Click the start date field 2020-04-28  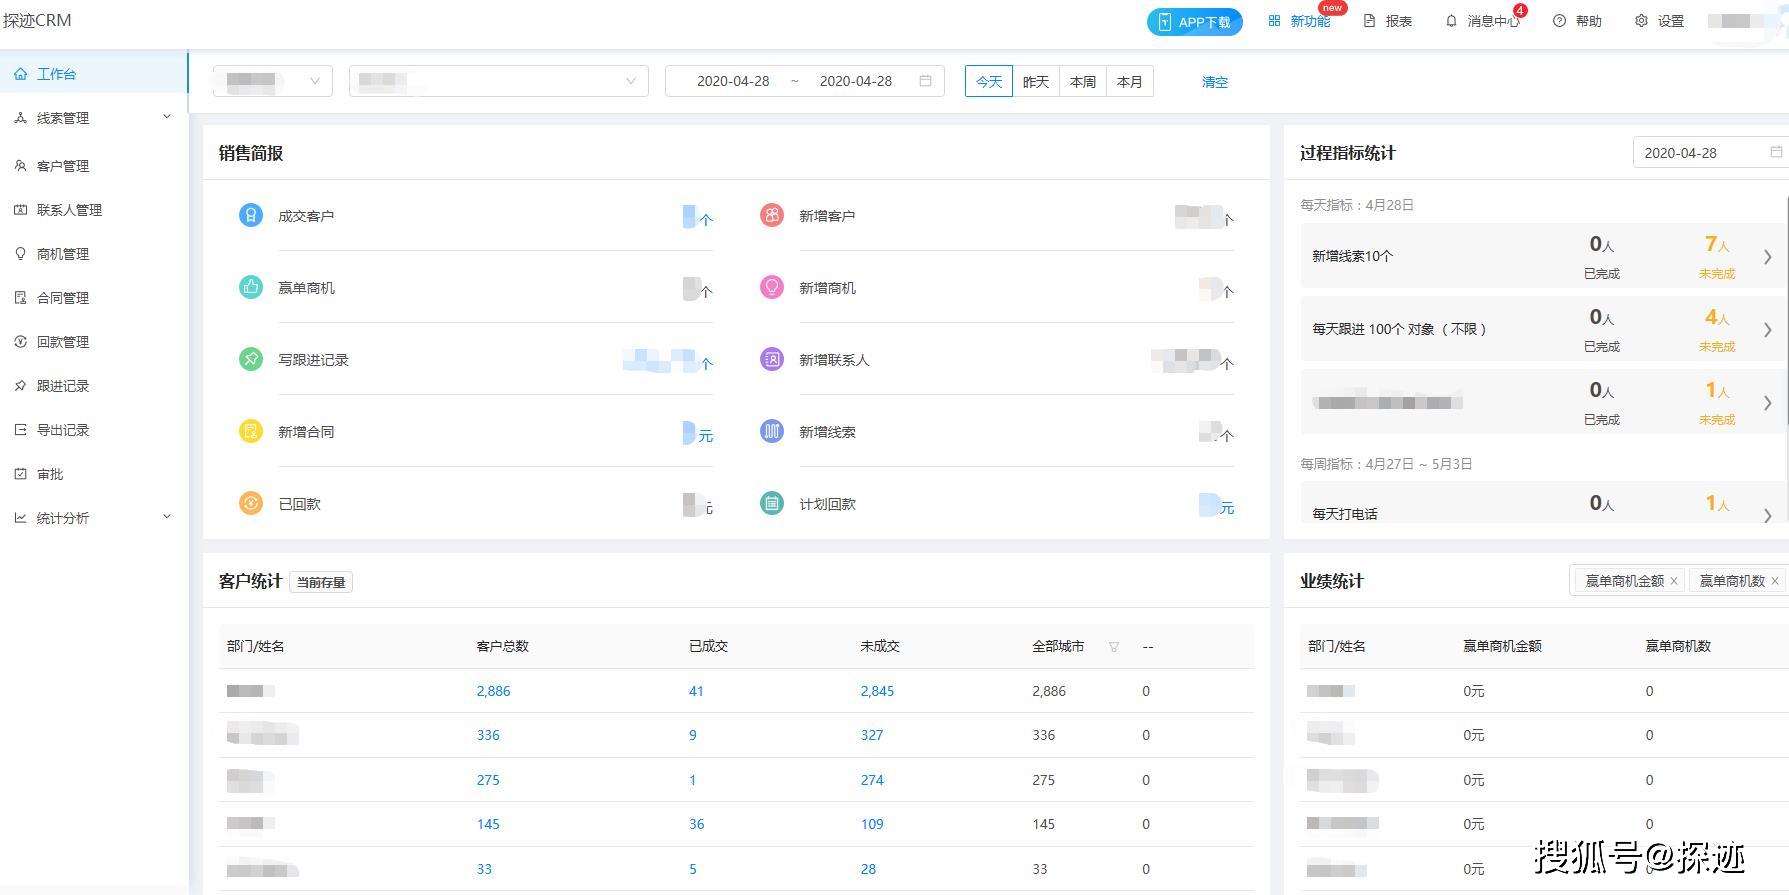(733, 81)
